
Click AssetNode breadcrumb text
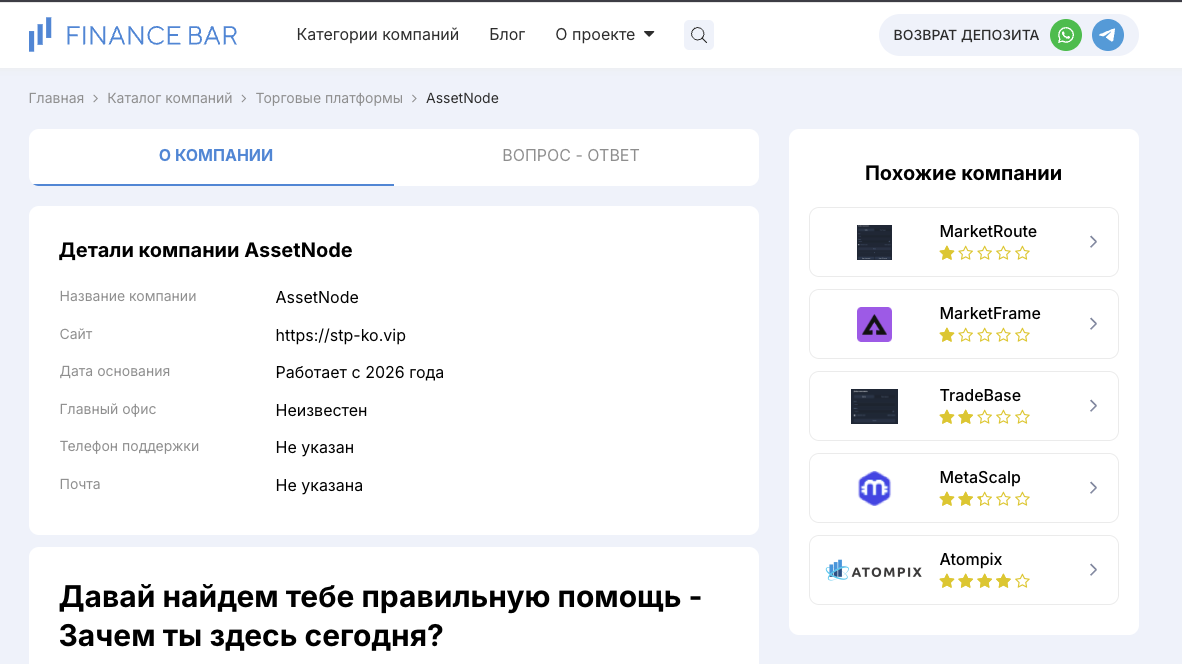[x=462, y=98]
